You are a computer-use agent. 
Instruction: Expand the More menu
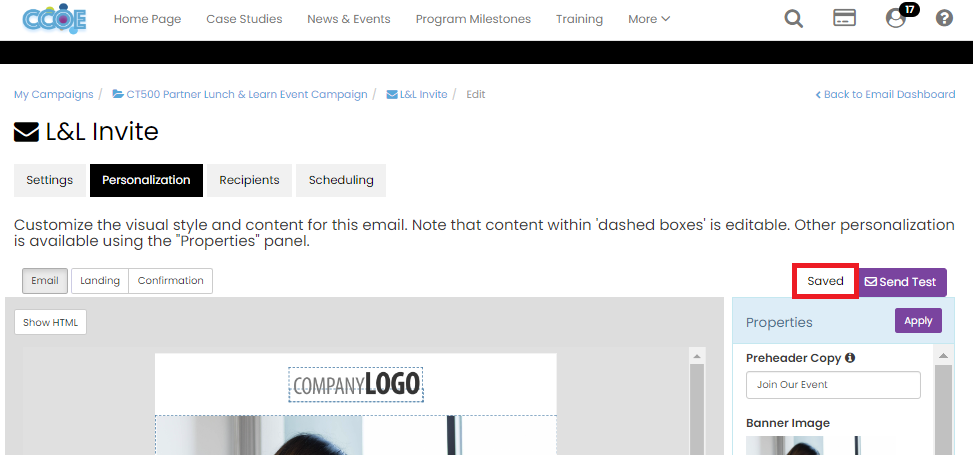[x=648, y=19]
